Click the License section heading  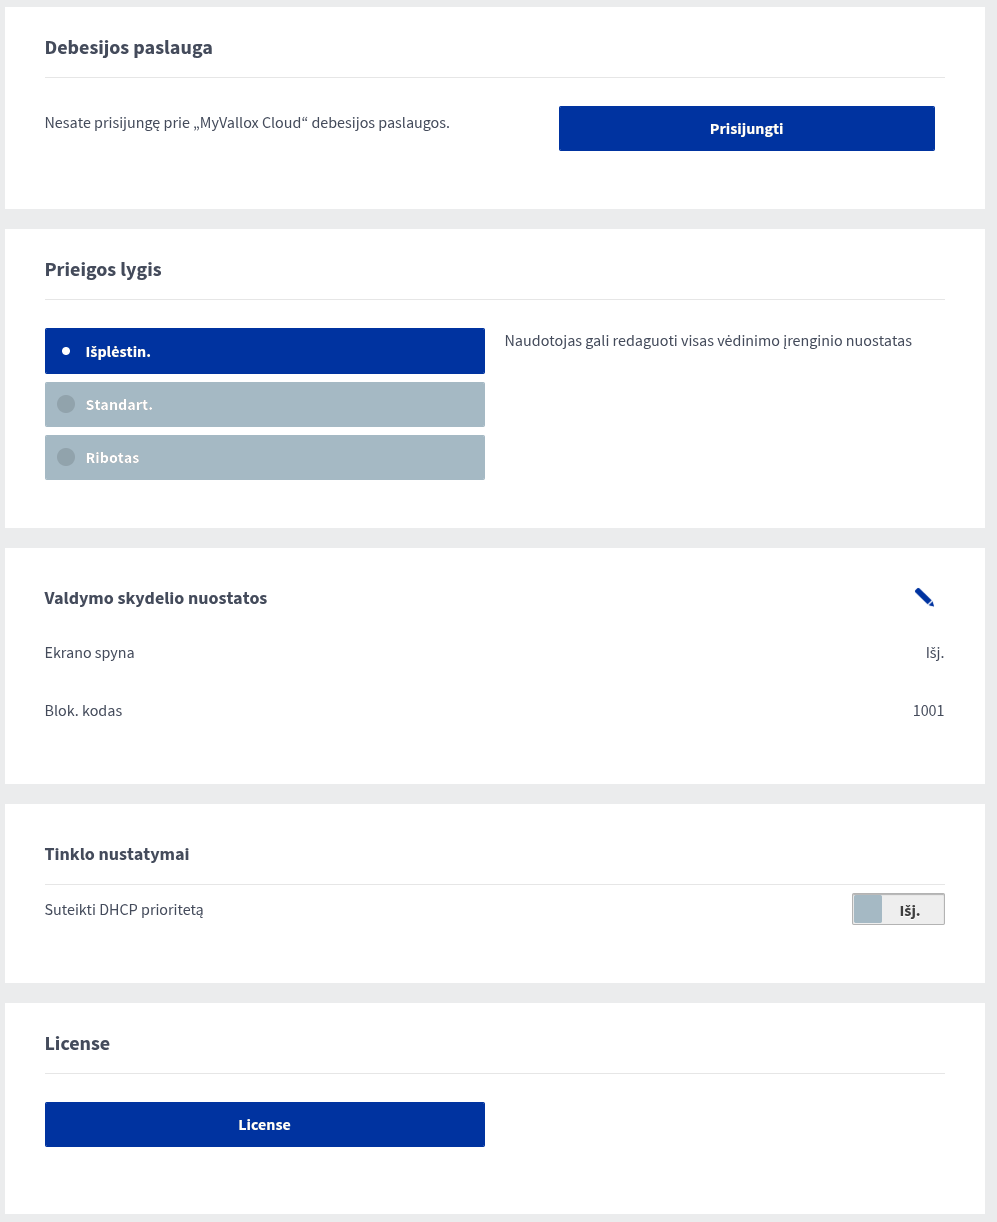[x=77, y=1043]
